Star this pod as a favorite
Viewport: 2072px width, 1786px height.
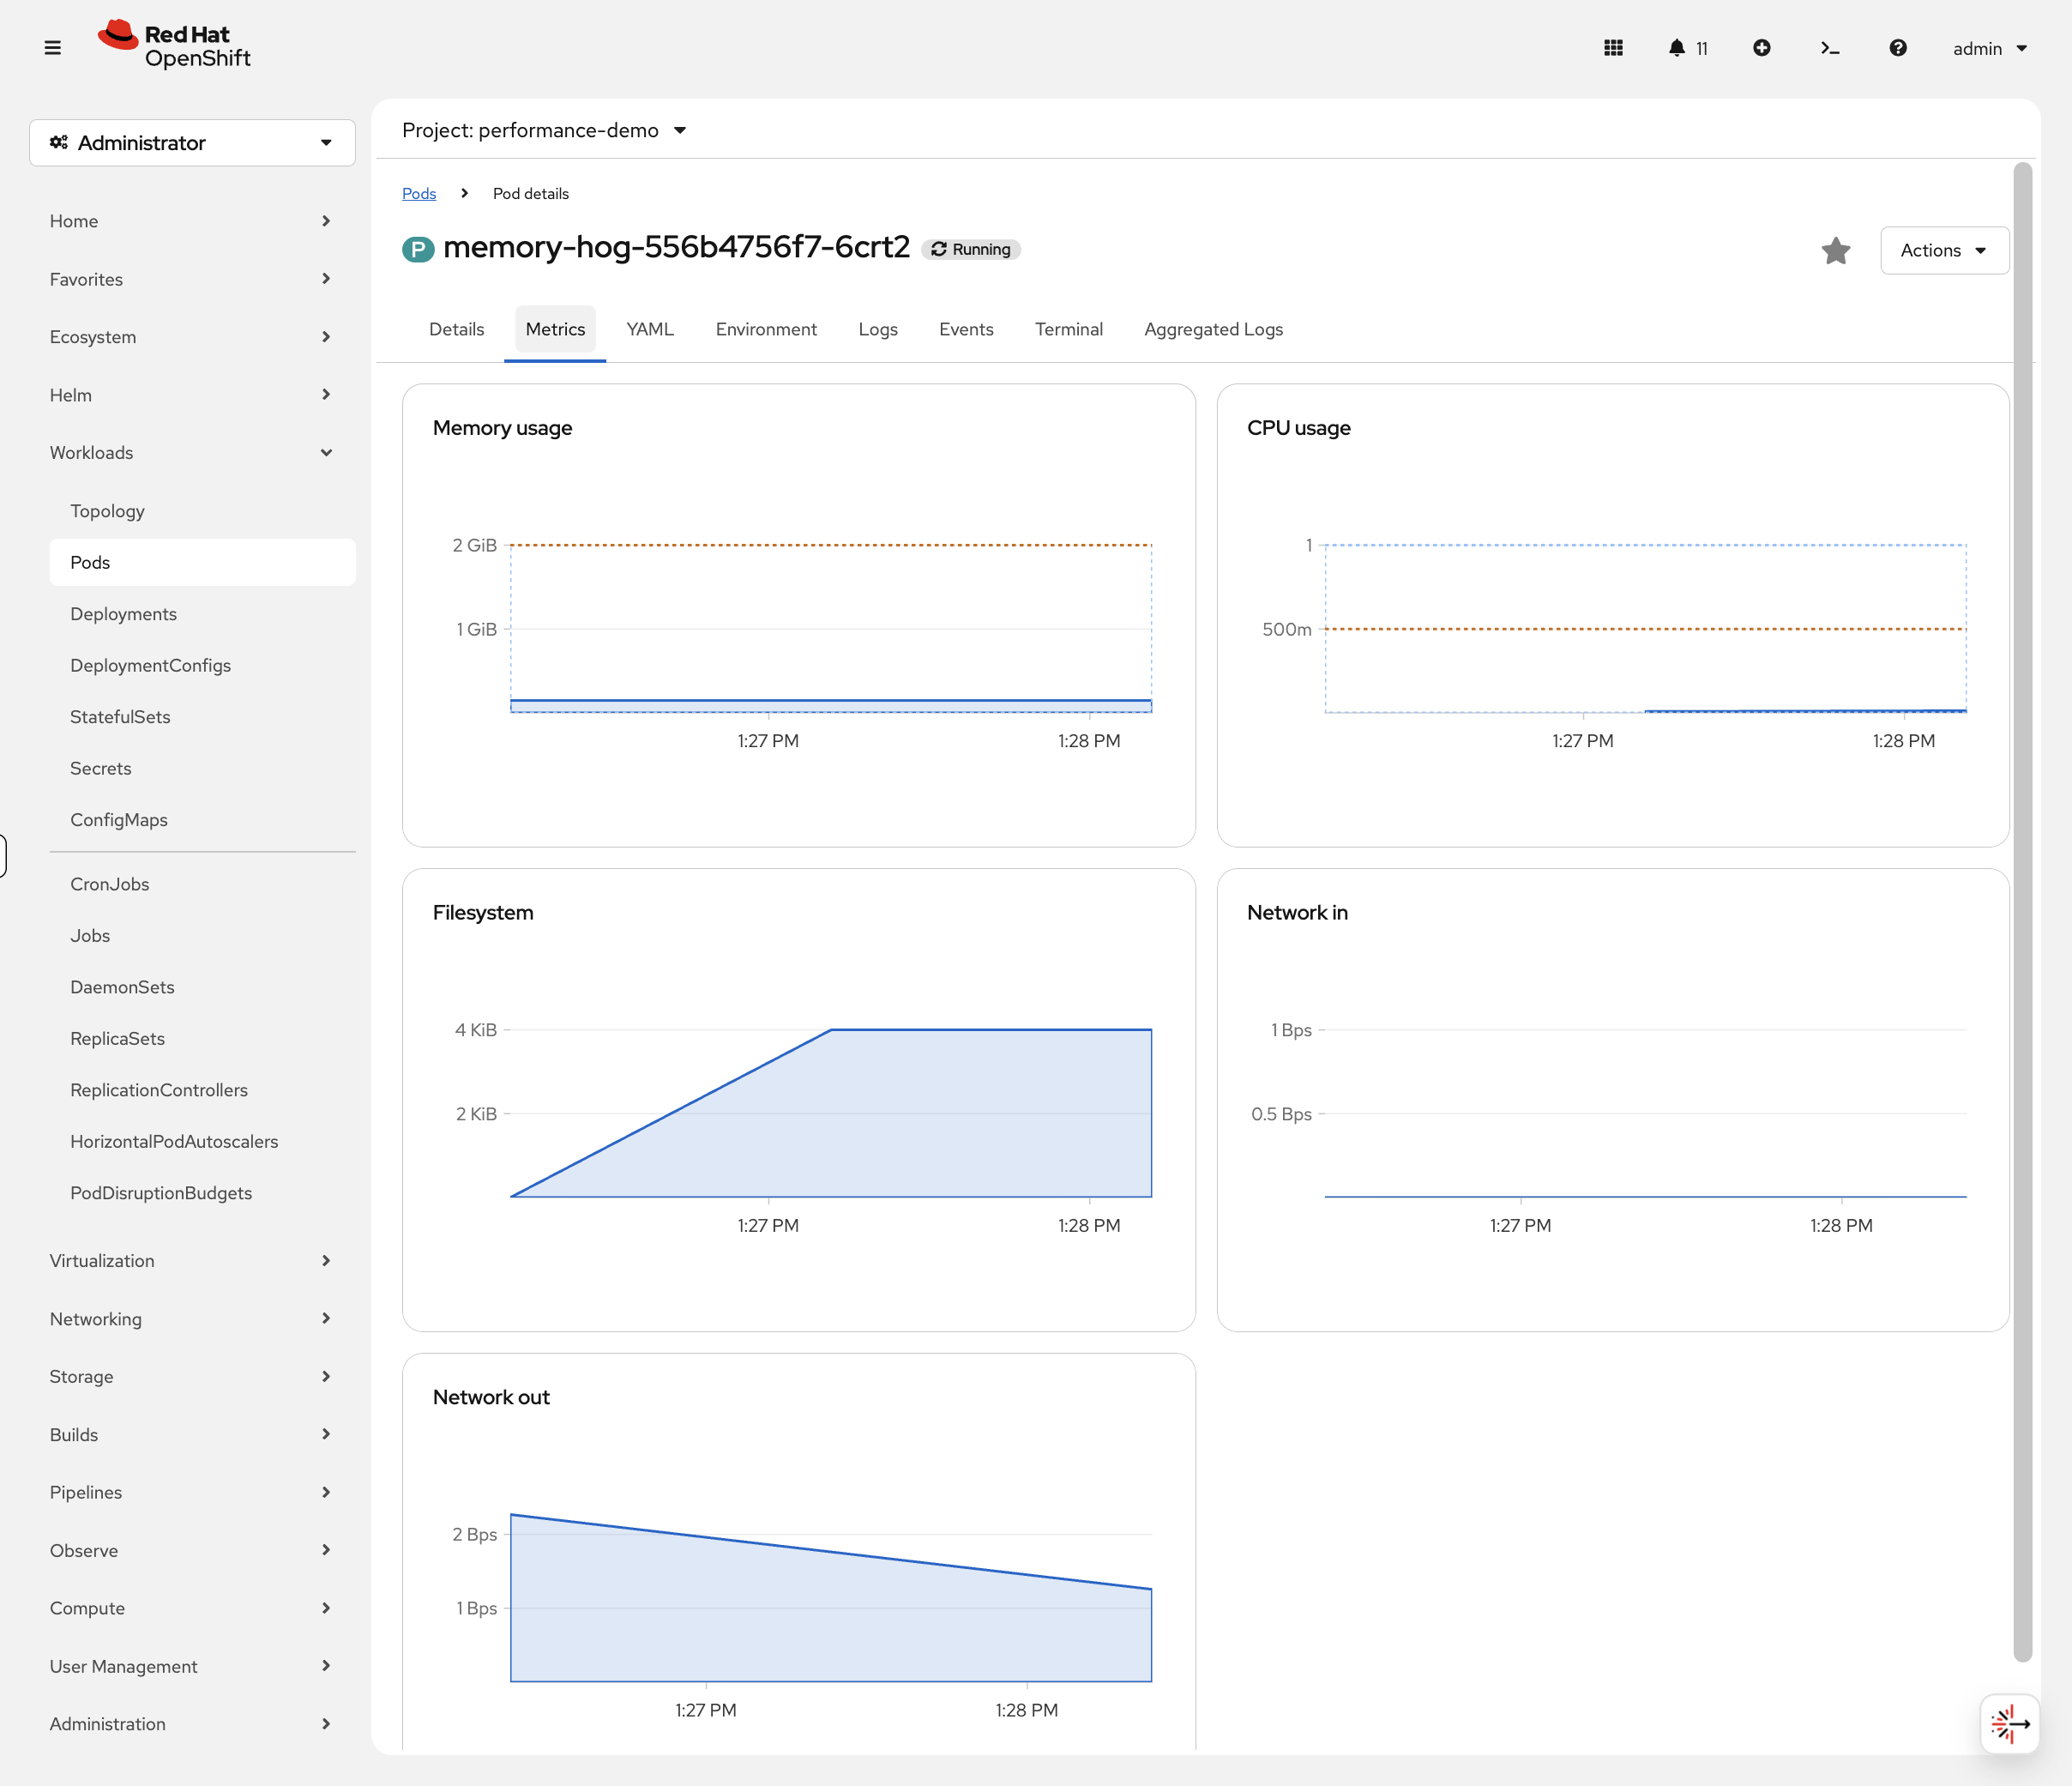[1835, 250]
